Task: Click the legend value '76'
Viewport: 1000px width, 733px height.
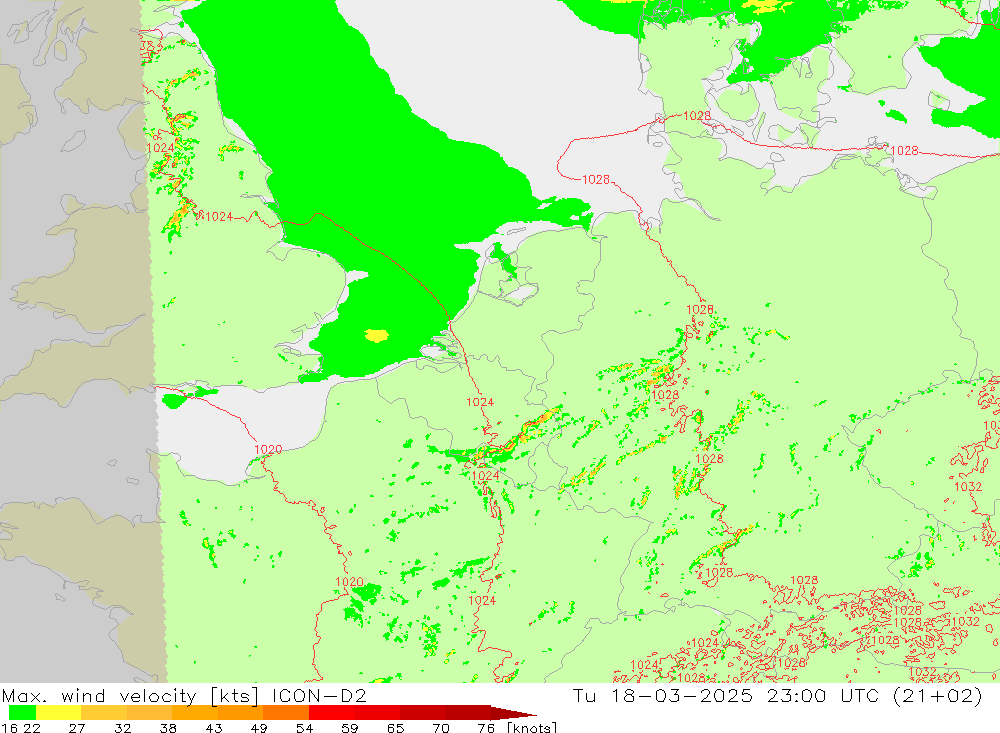Action: coord(486,727)
